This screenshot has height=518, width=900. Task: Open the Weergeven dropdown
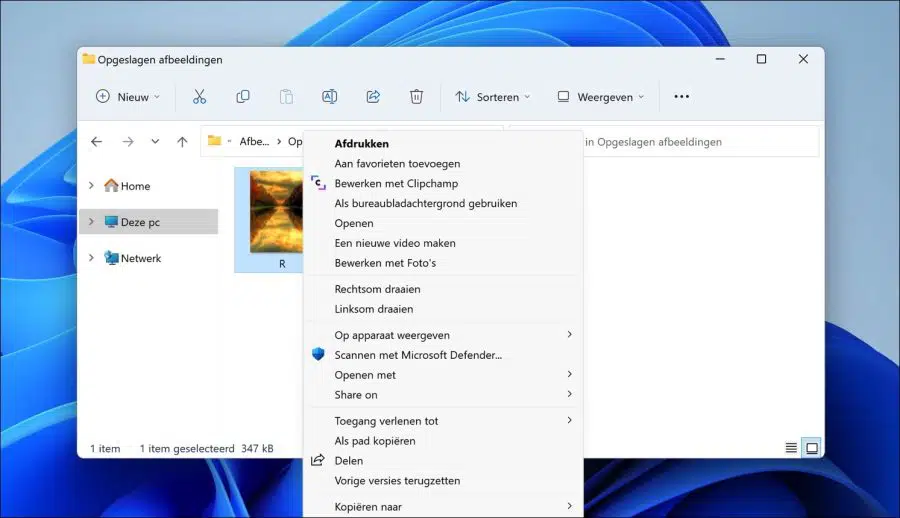[x=601, y=96]
